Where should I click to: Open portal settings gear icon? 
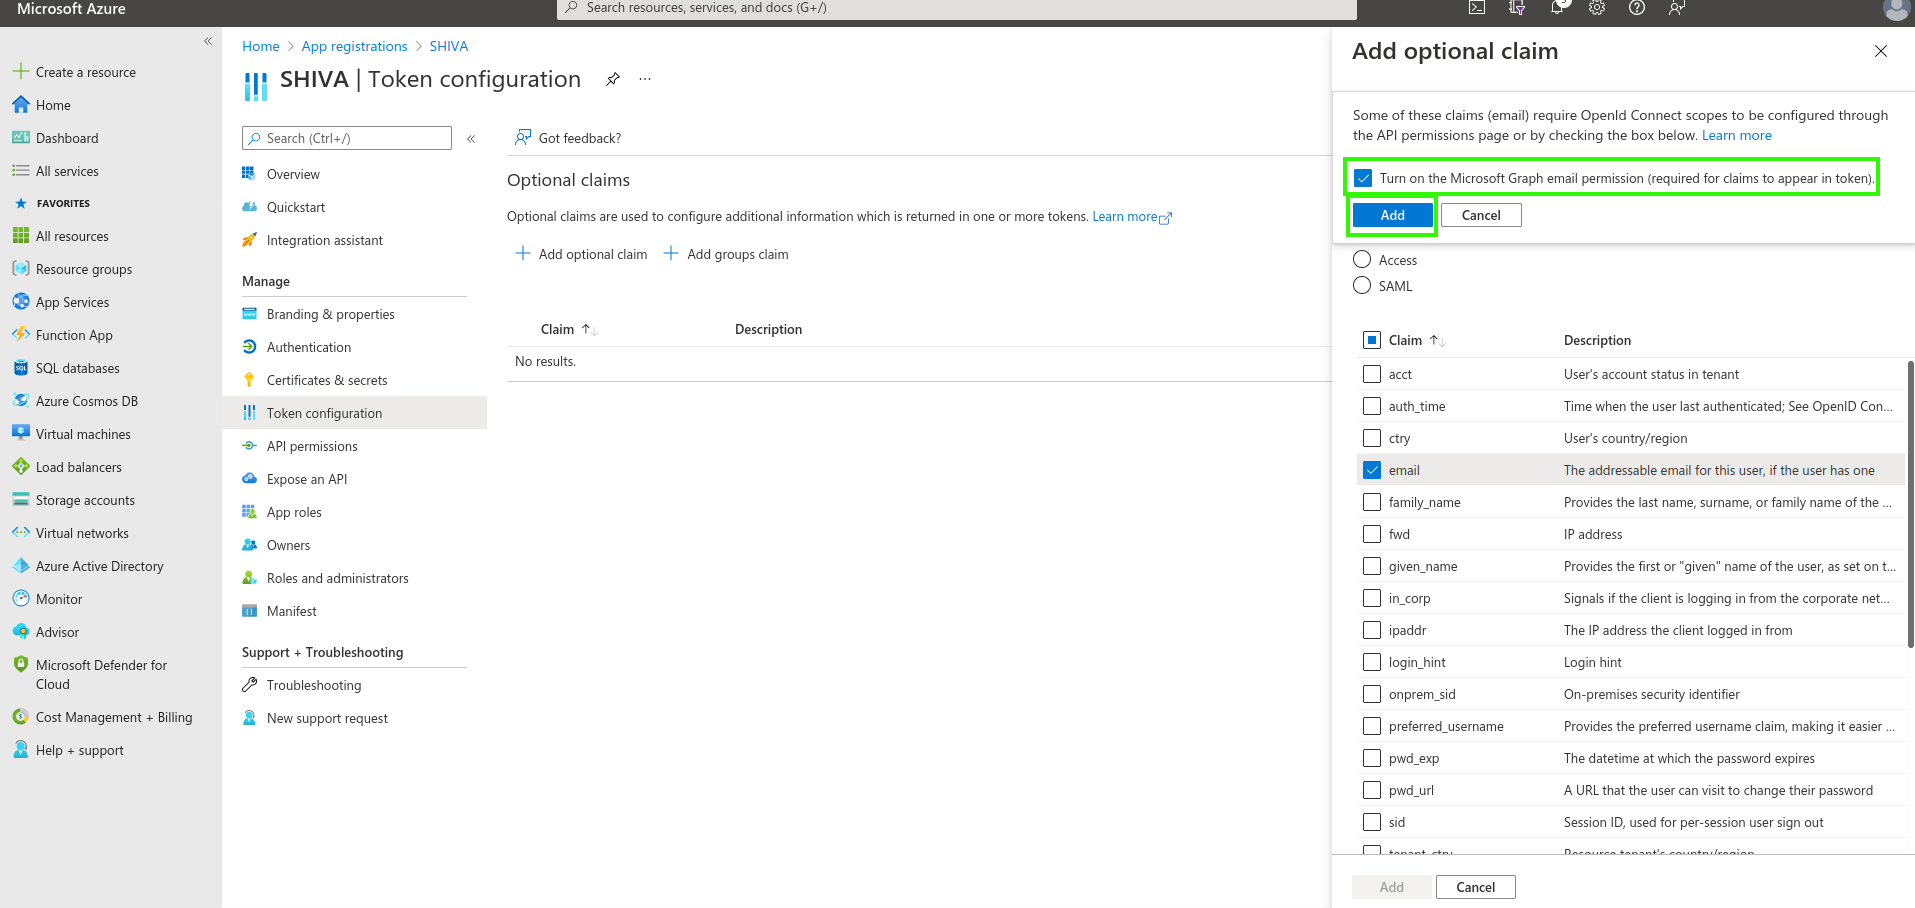(x=1597, y=8)
